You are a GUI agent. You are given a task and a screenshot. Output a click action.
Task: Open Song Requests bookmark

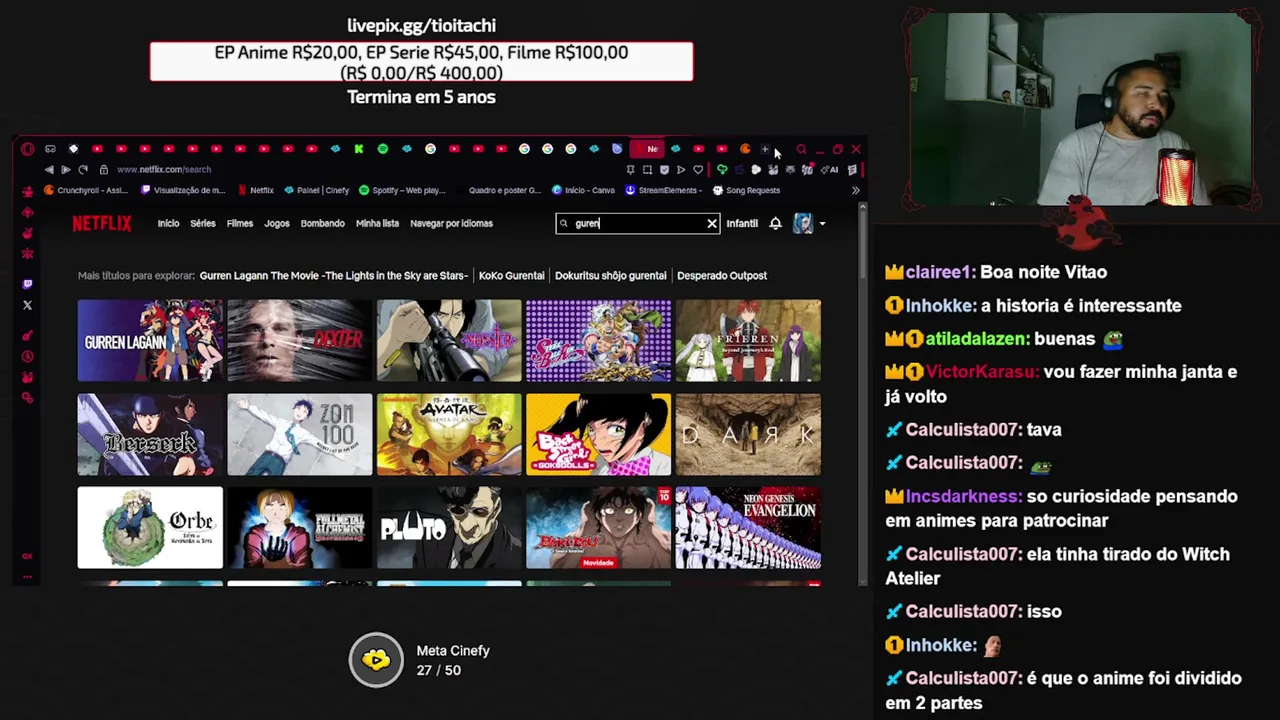(746, 190)
